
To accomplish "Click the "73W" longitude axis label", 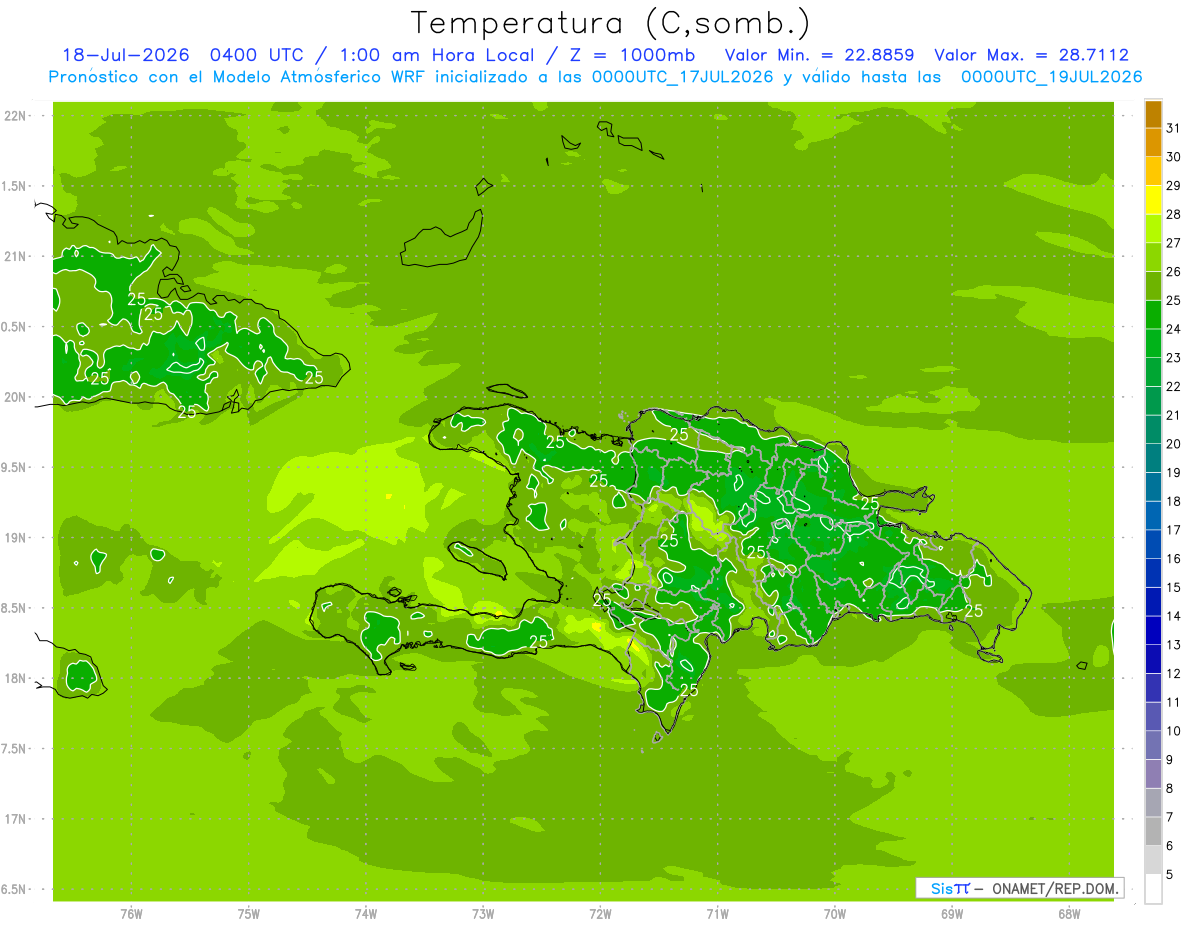I will 483,913.
